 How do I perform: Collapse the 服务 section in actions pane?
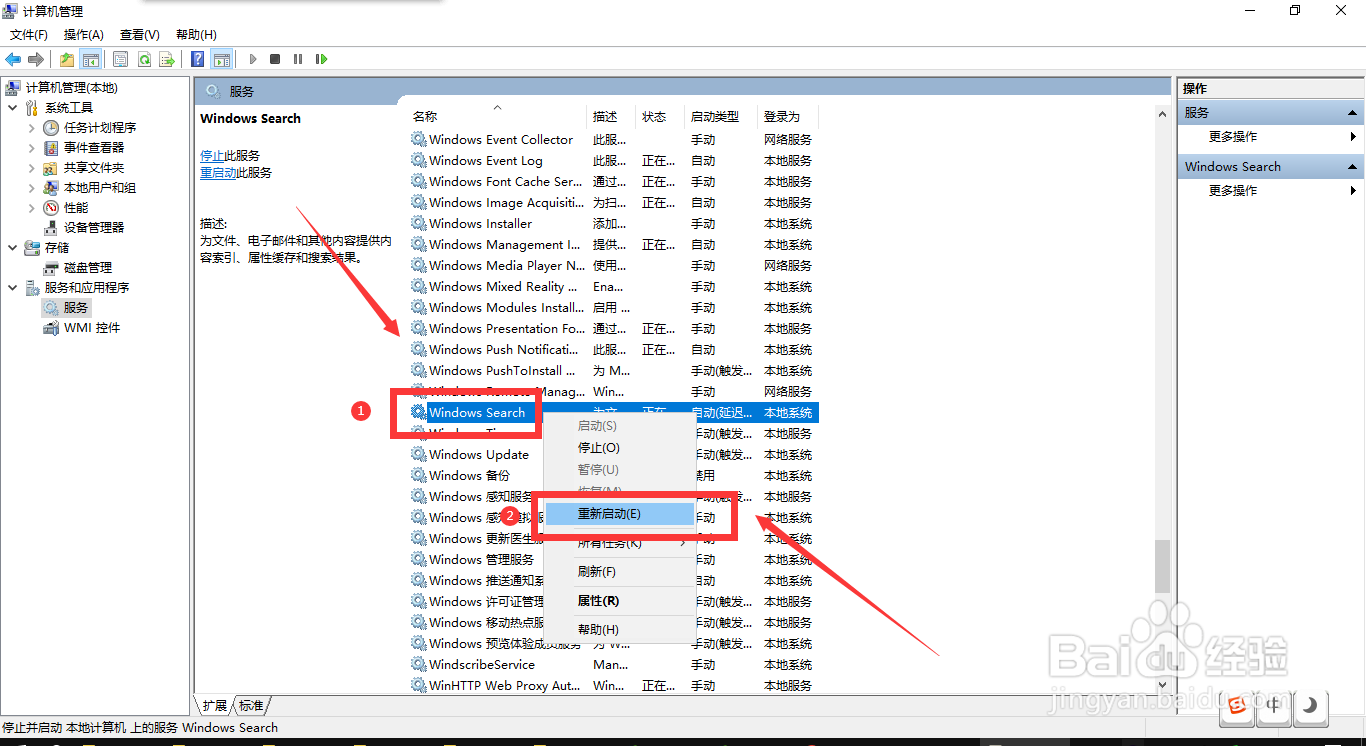[1352, 113]
